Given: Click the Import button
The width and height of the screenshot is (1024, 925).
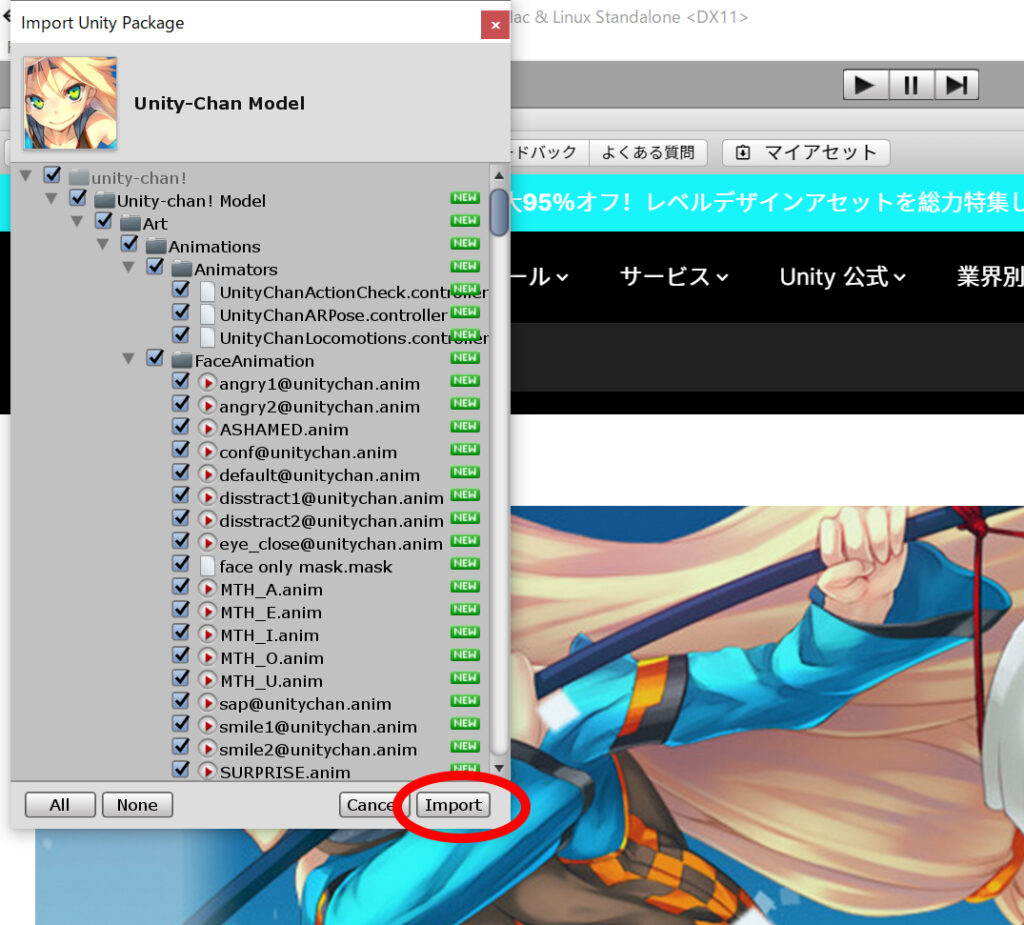Looking at the screenshot, I should [453, 805].
